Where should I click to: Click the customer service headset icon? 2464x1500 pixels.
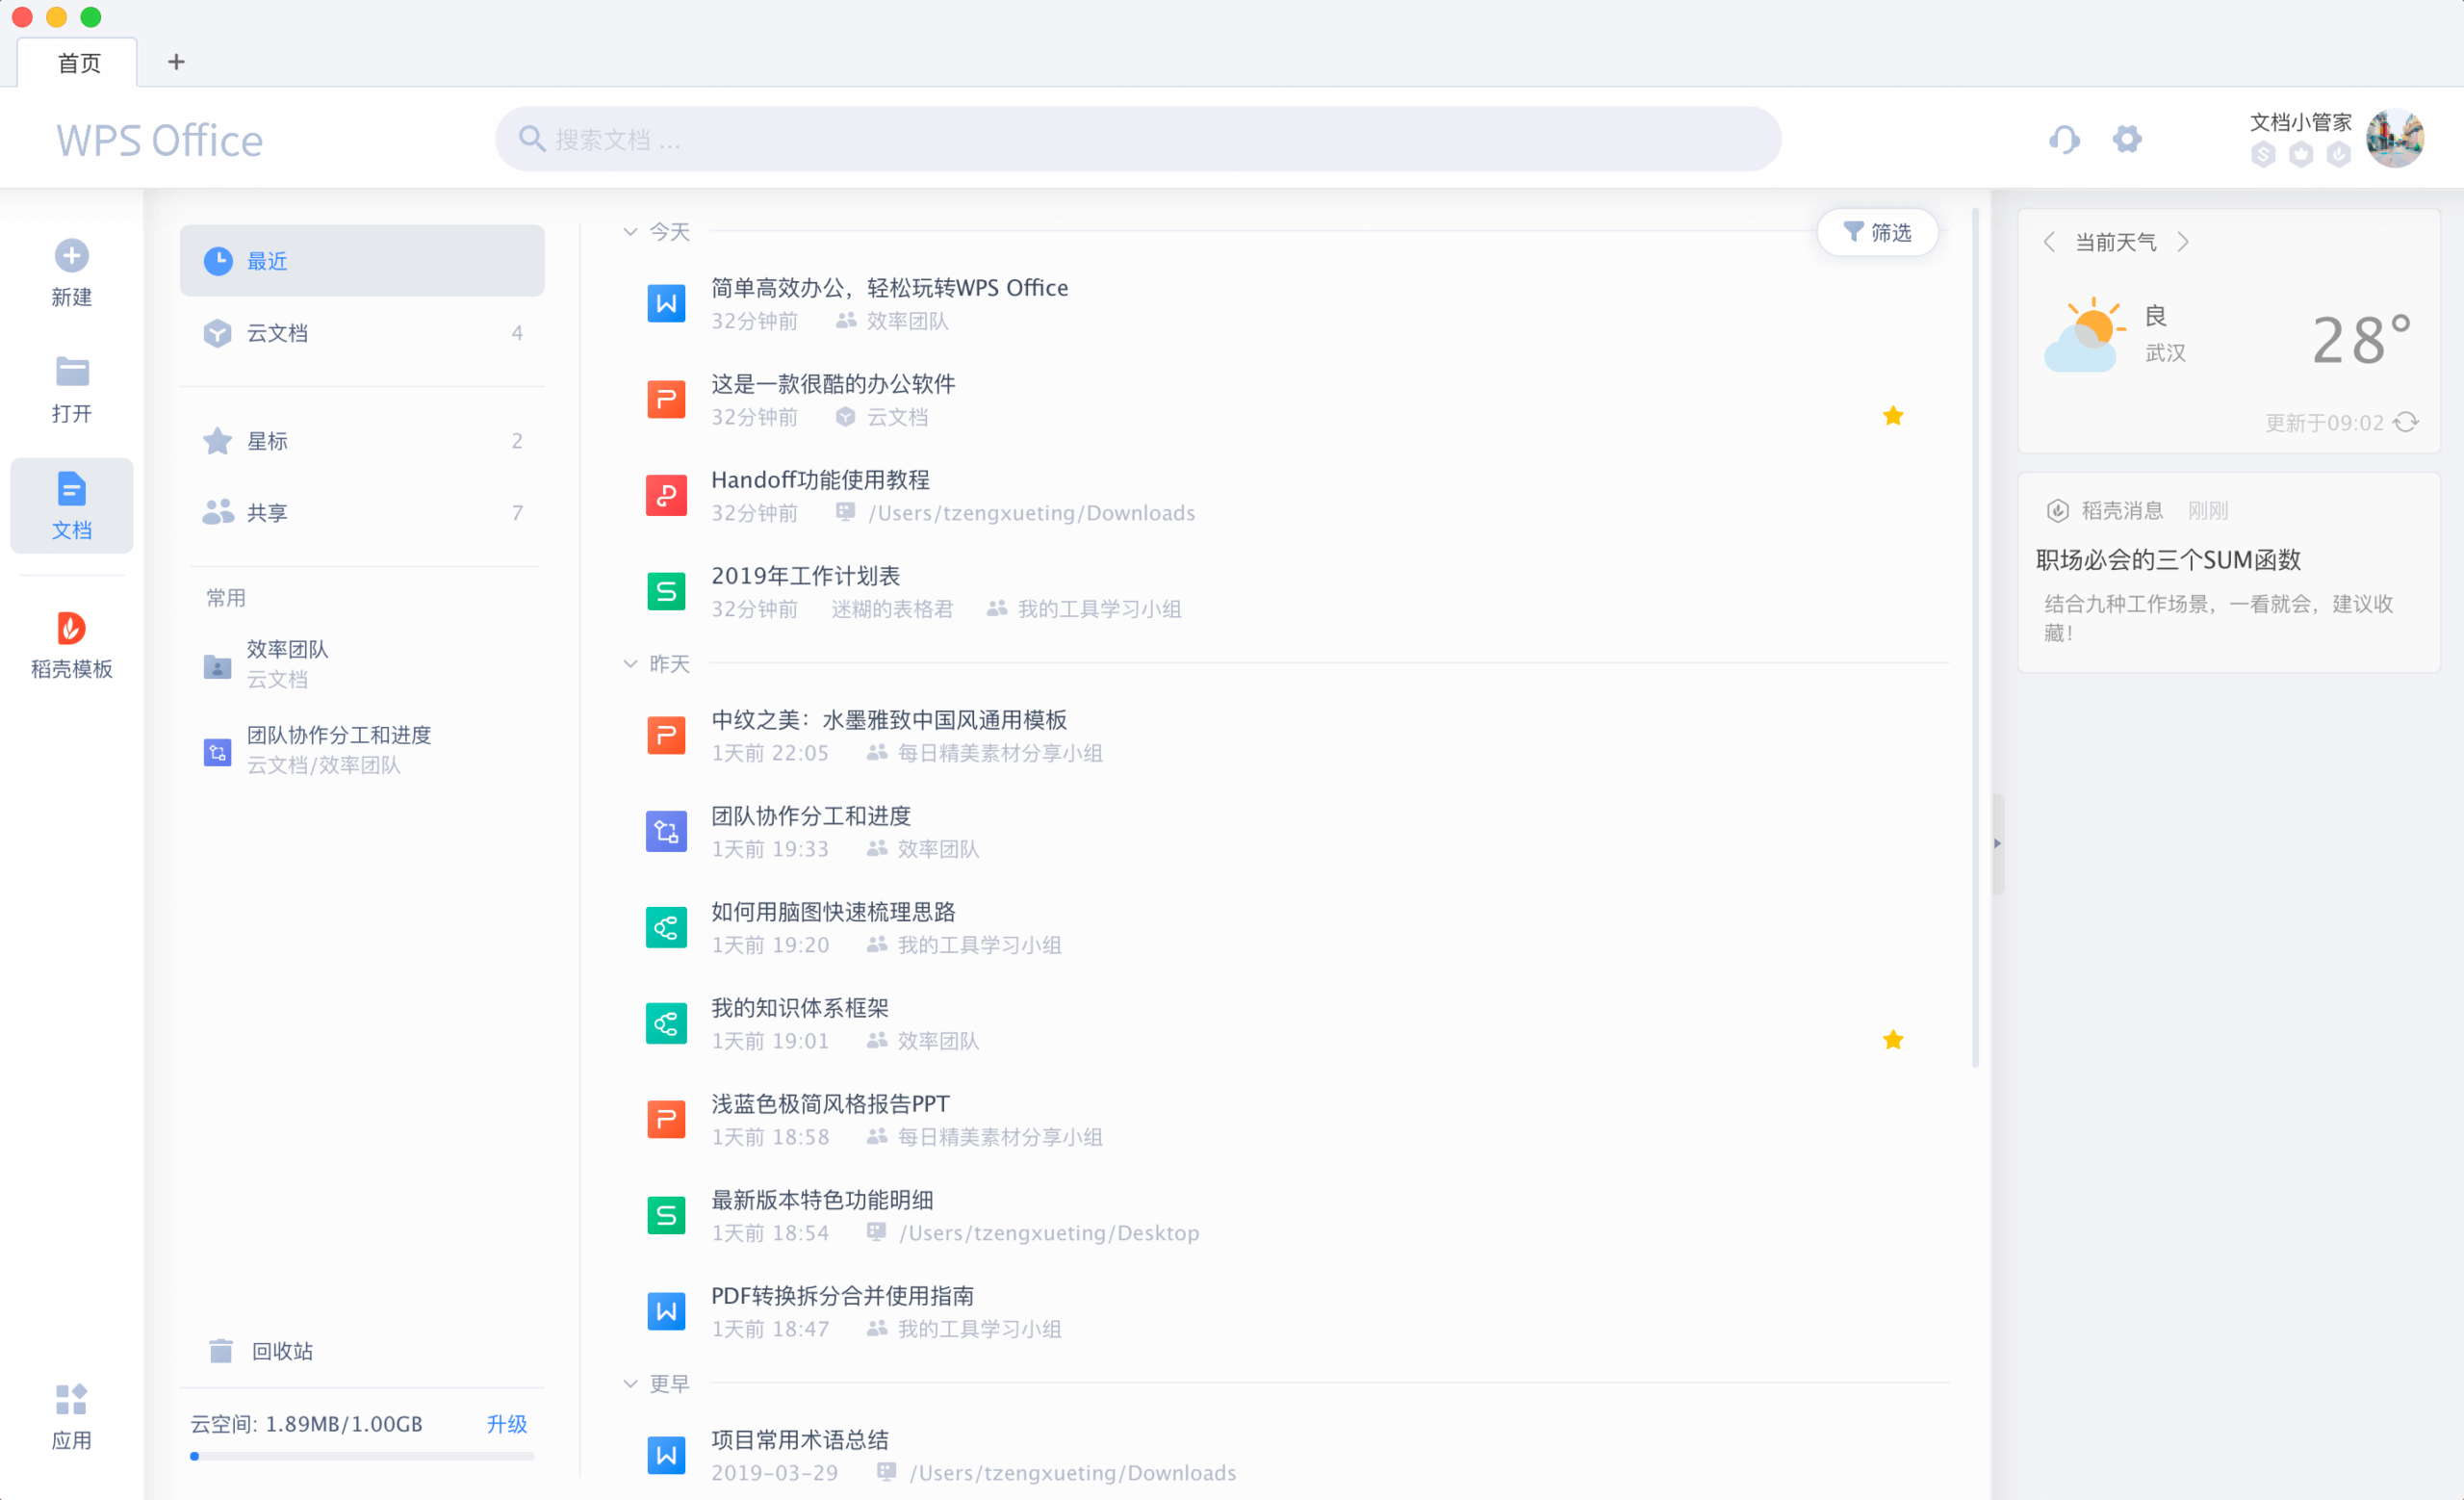click(2063, 139)
